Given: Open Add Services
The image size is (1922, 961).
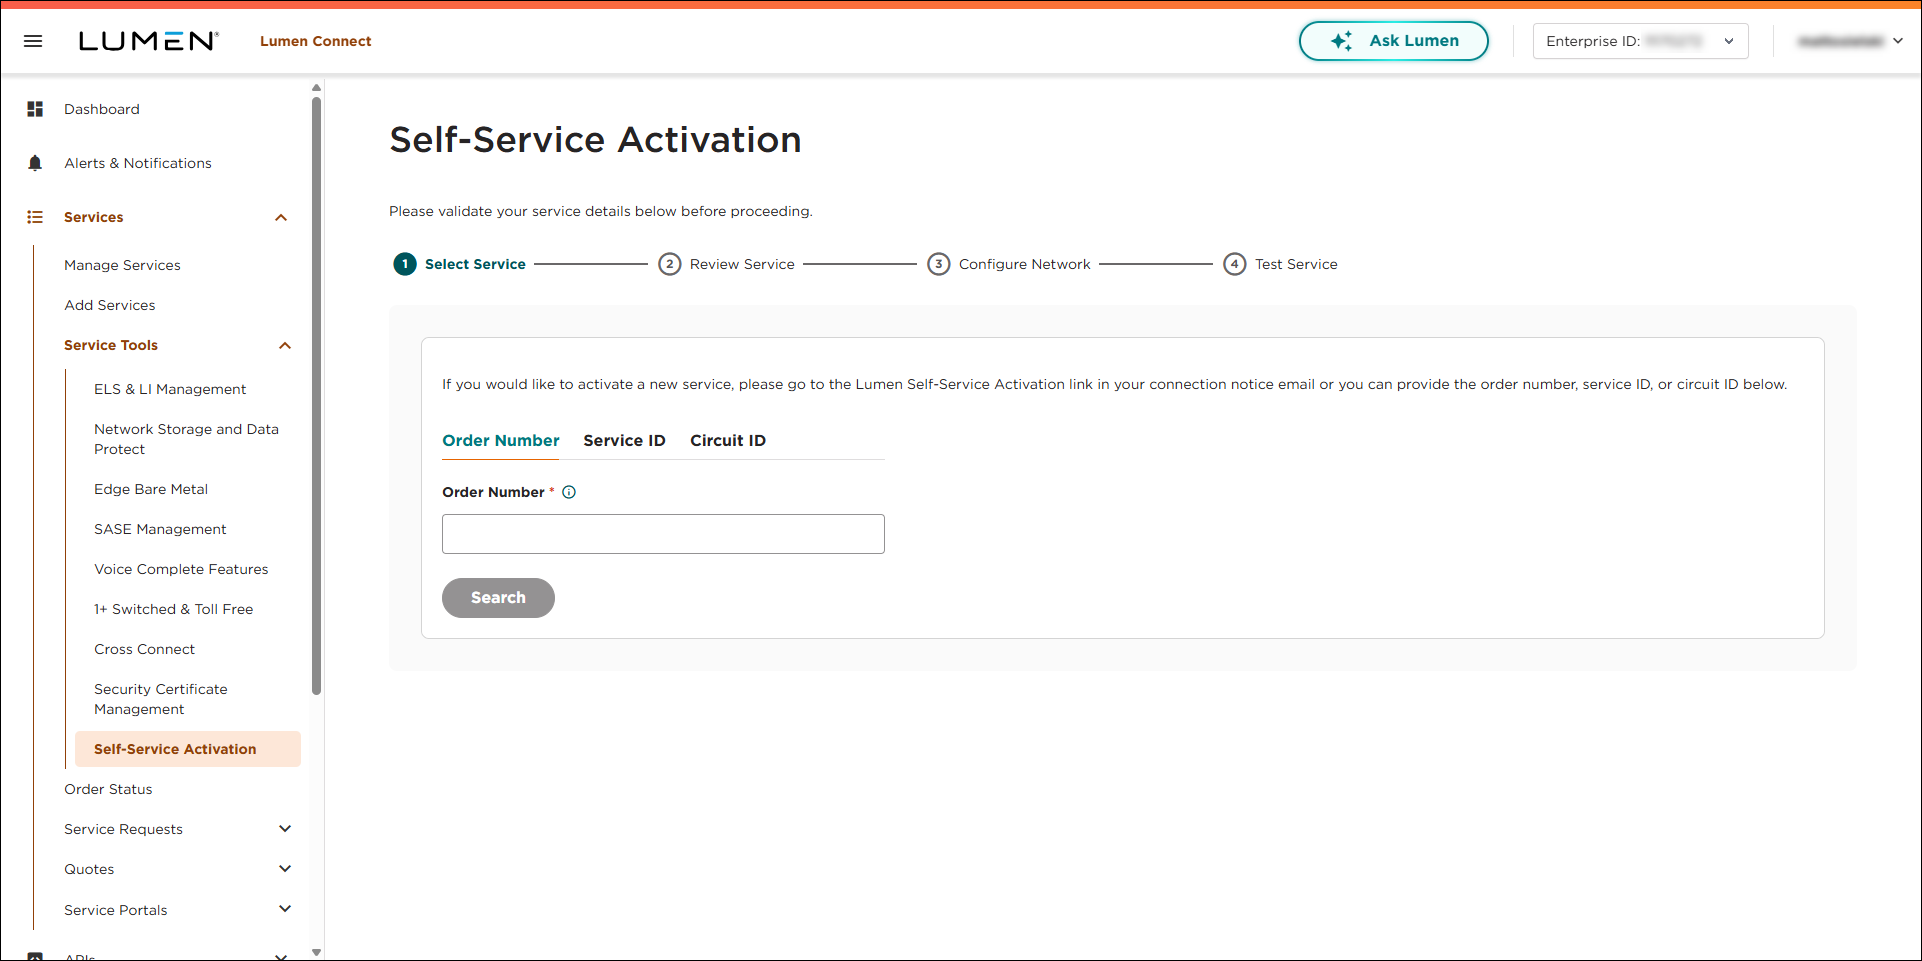Looking at the screenshot, I should click(110, 305).
